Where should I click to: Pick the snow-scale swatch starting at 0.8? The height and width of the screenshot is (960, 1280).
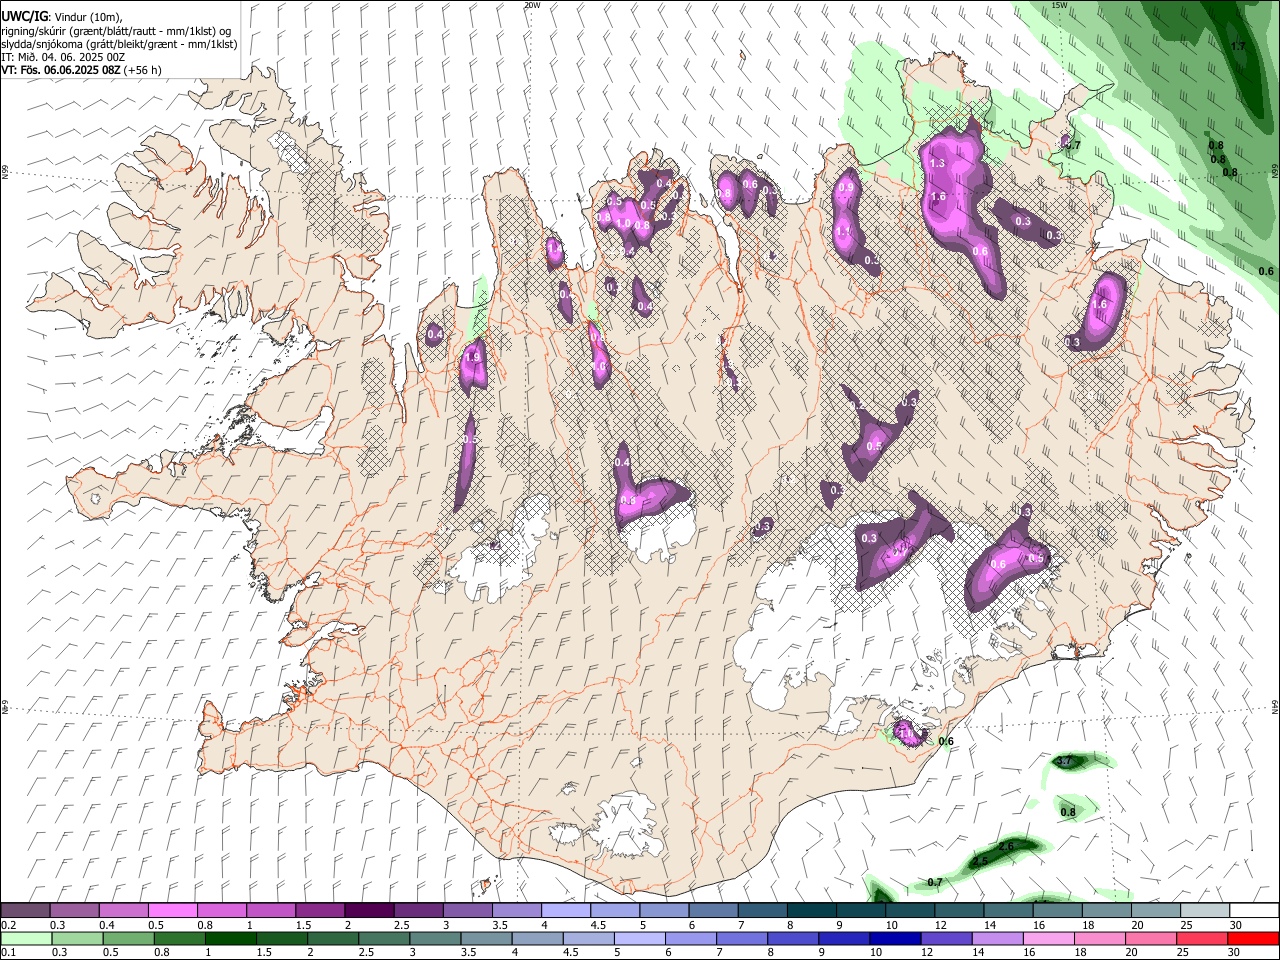click(221, 910)
